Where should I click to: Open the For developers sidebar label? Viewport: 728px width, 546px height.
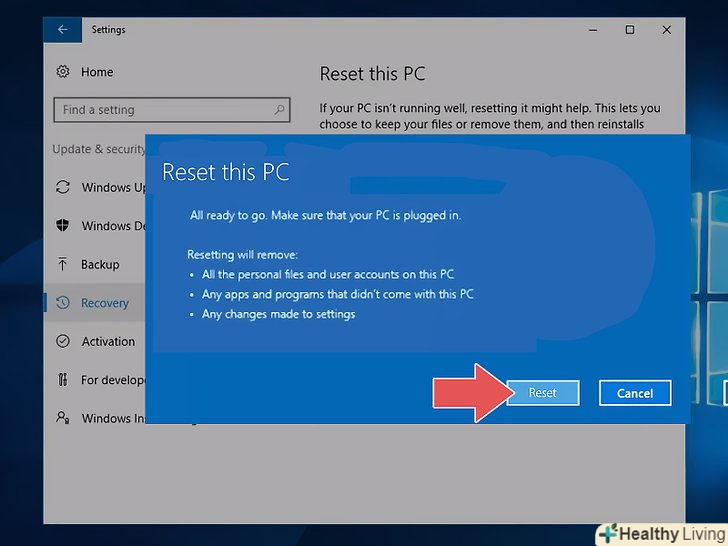pos(113,380)
